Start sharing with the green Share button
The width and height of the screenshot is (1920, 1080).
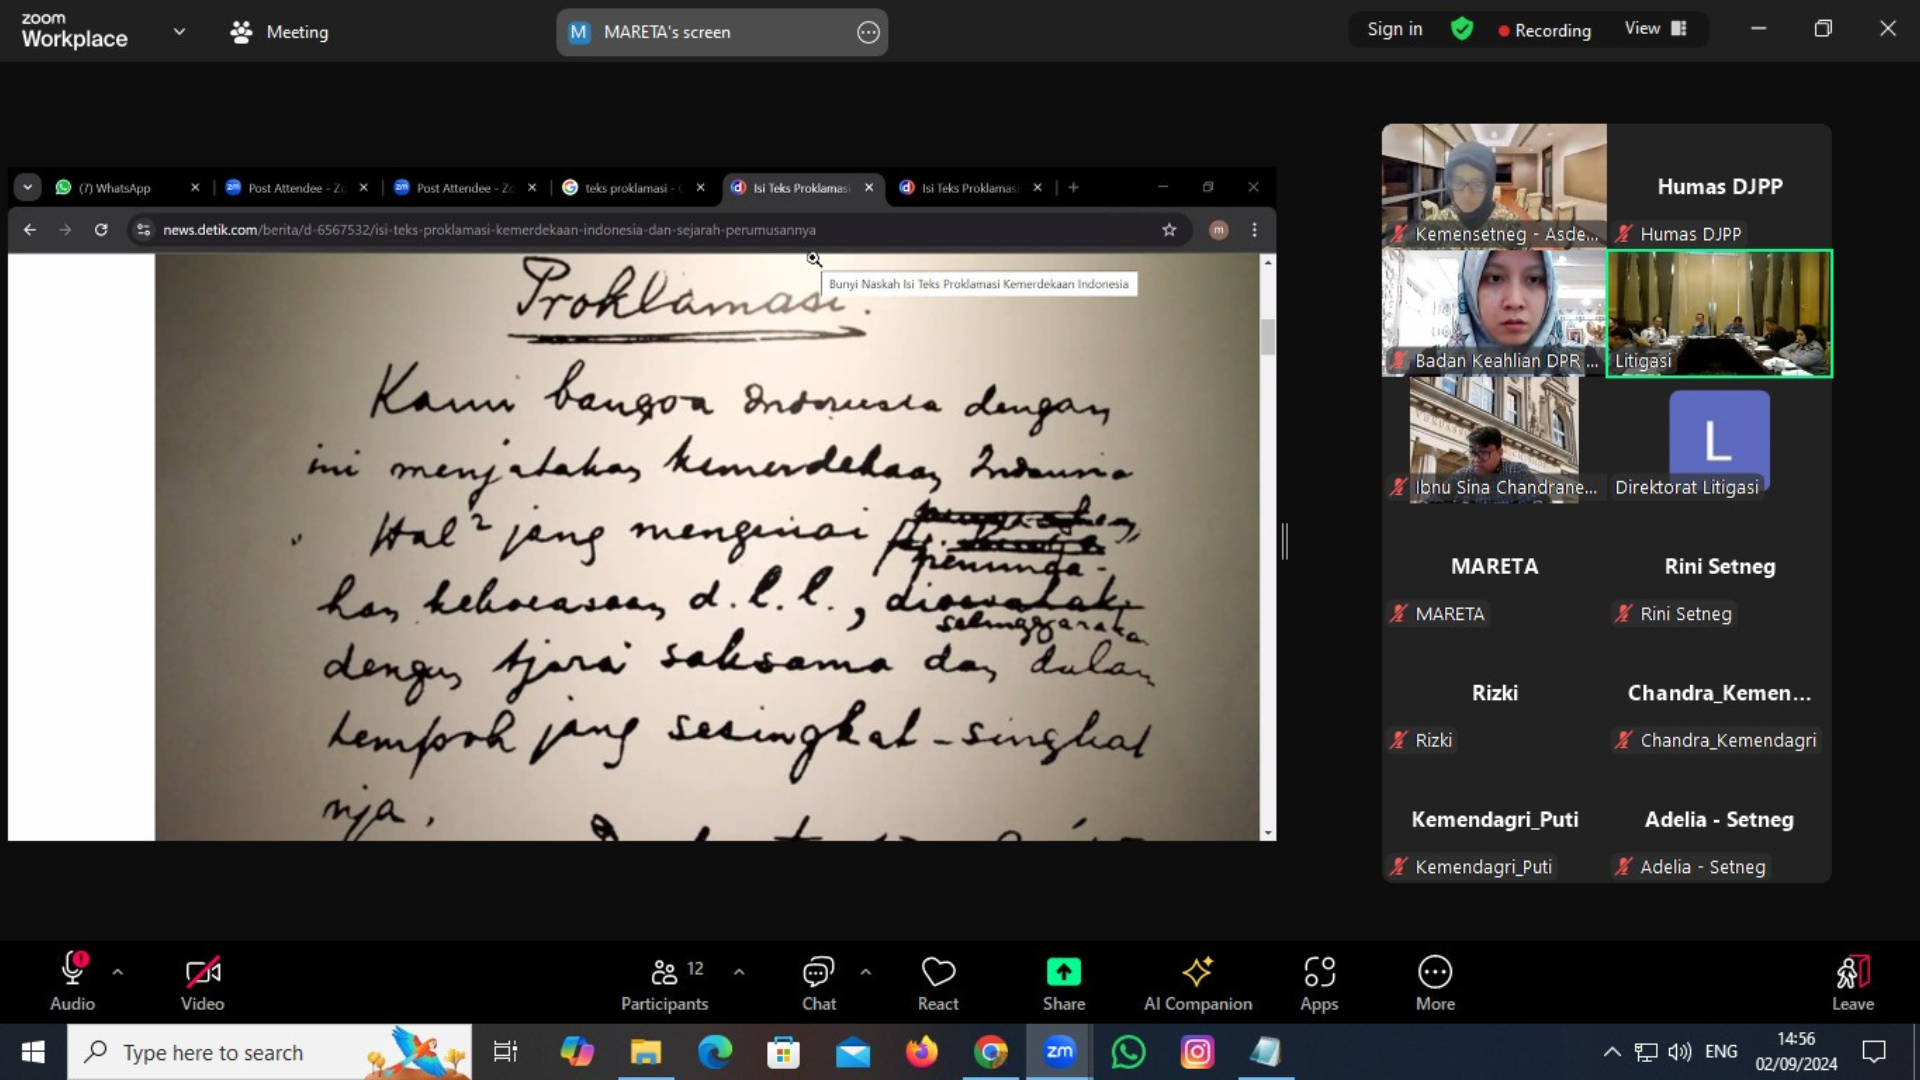click(x=1064, y=982)
